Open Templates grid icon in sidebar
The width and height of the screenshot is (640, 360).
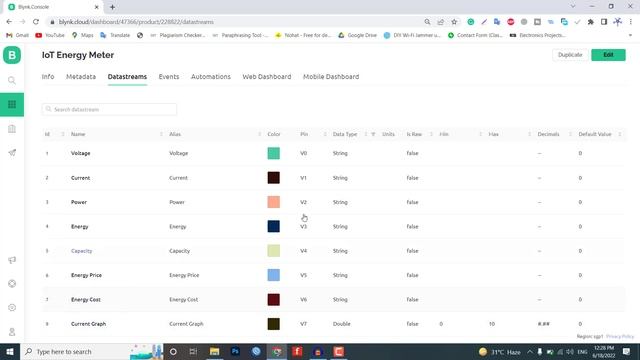(x=12, y=104)
